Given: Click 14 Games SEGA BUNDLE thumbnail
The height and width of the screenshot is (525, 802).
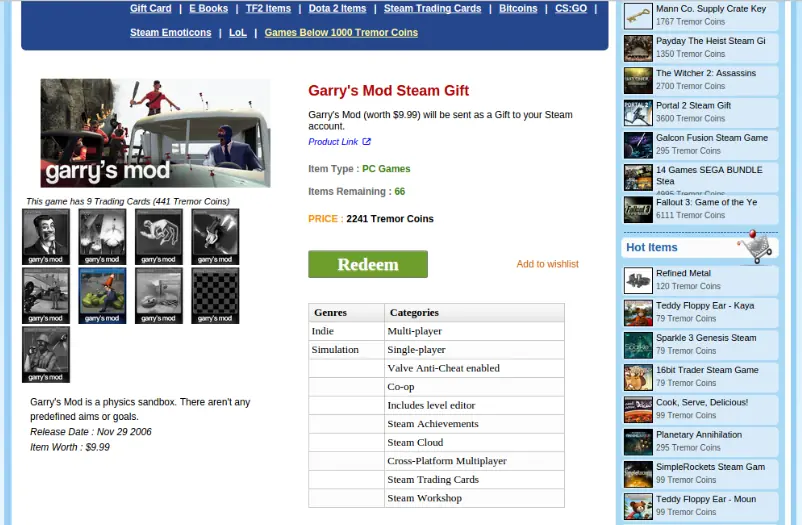Looking at the screenshot, I should tap(638, 177).
